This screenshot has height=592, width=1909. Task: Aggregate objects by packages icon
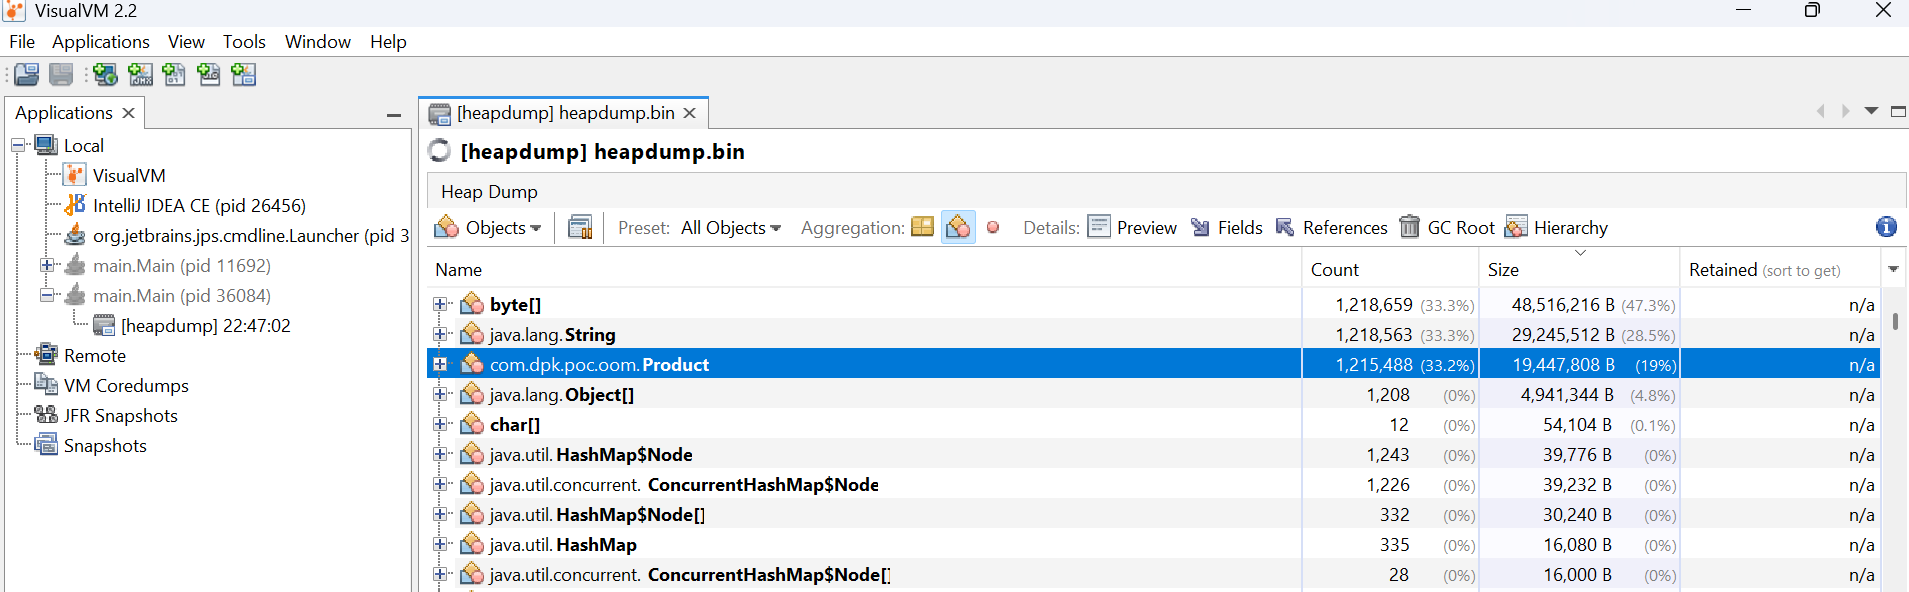(x=922, y=228)
